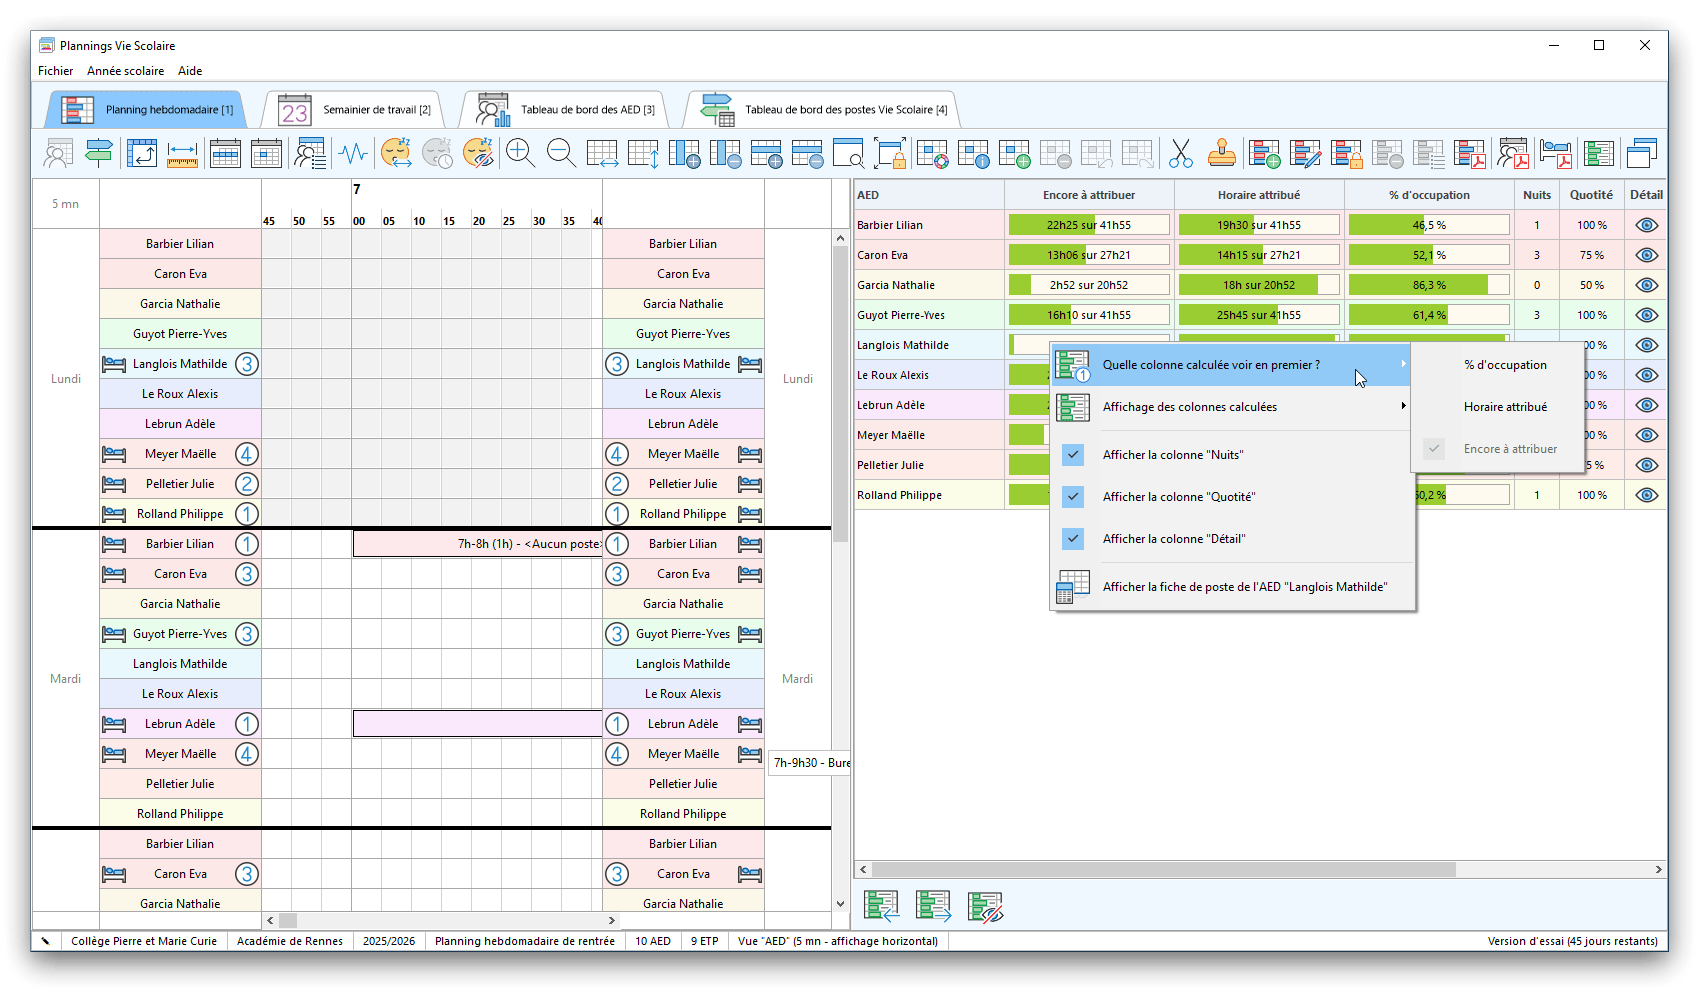Open the Année scolaire menu
Image resolution: width=1699 pixels, height=992 pixels.
(125, 71)
